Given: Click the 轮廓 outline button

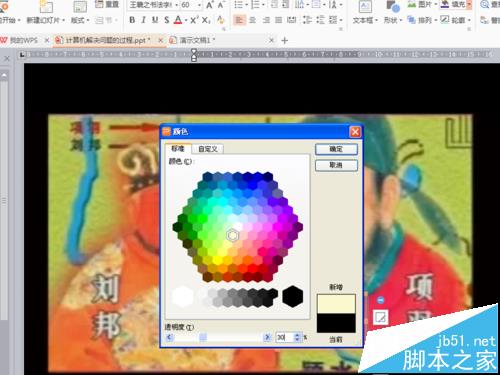Looking at the screenshot, I should tap(453, 20).
